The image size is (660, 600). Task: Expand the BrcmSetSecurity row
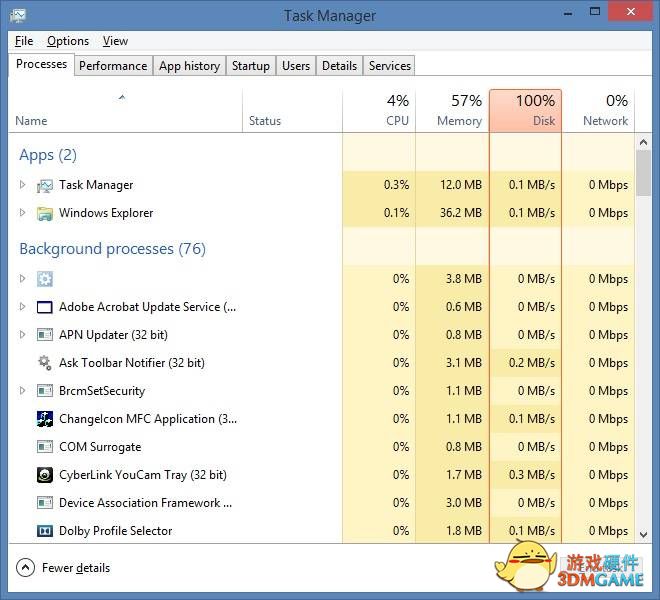point(22,390)
